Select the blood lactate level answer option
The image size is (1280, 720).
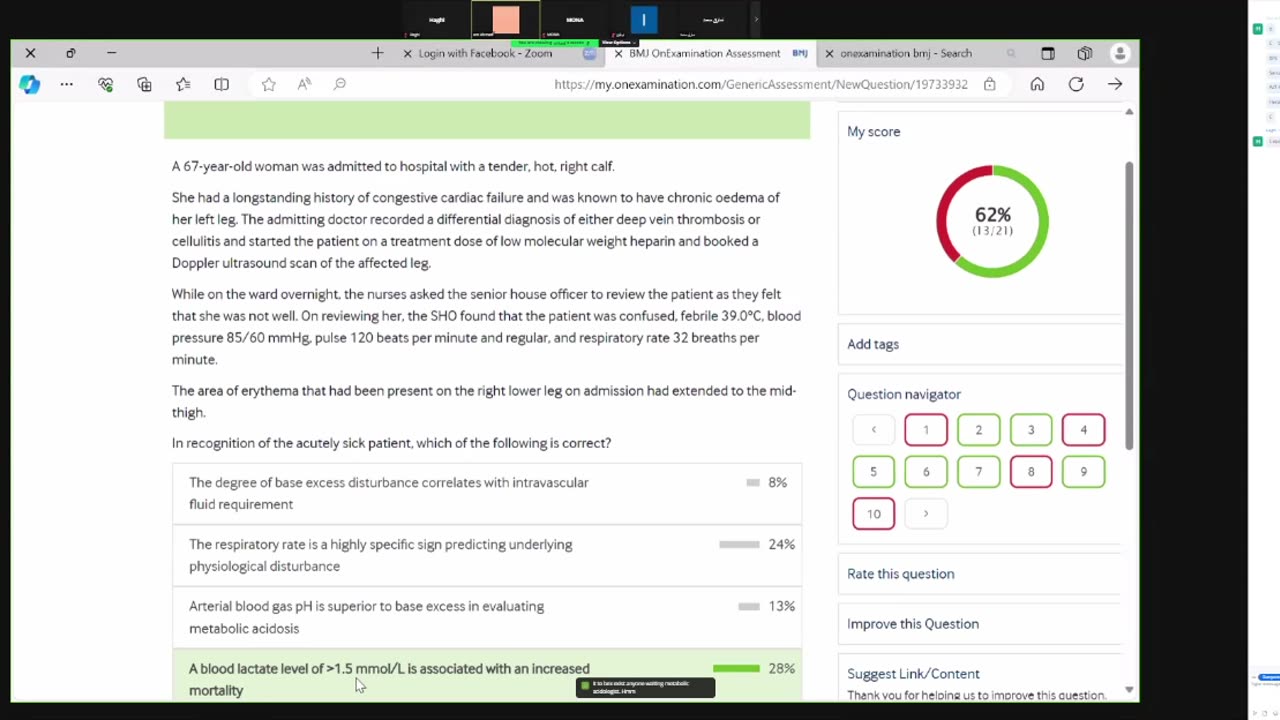click(487, 676)
